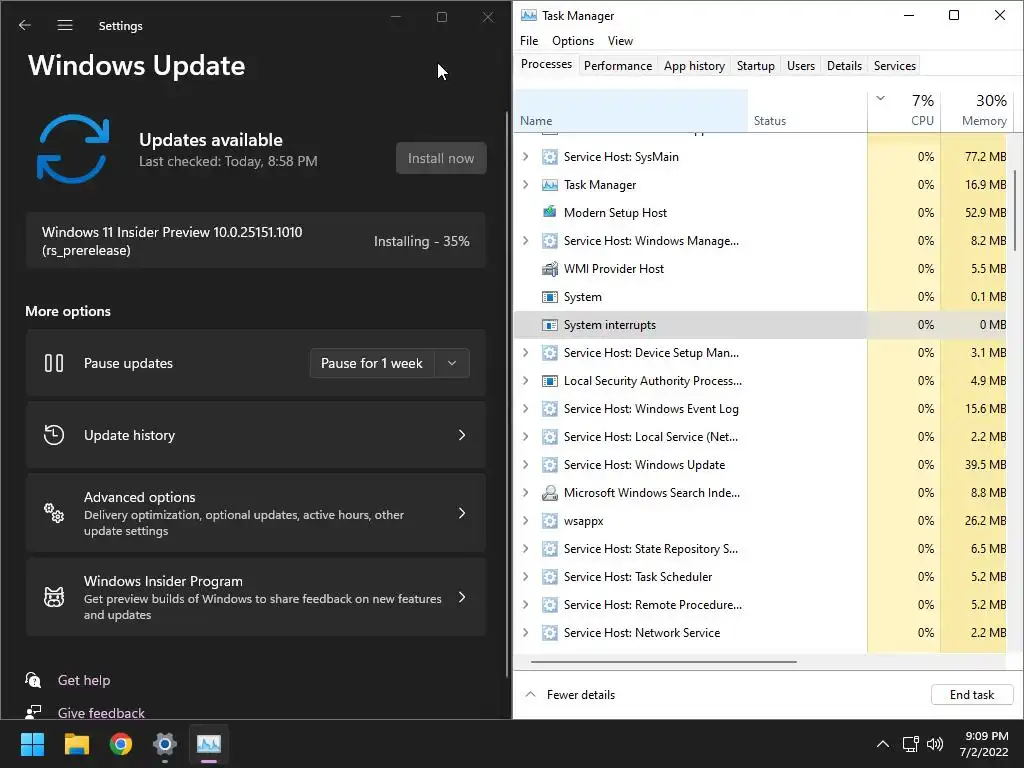Expand the Task Manager process group
The height and width of the screenshot is (768, 1024).
[x=526, y=185]
